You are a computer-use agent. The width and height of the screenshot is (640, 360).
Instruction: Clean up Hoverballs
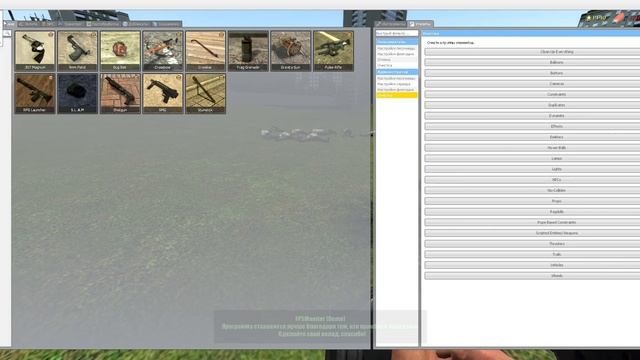tap(532, 147)
